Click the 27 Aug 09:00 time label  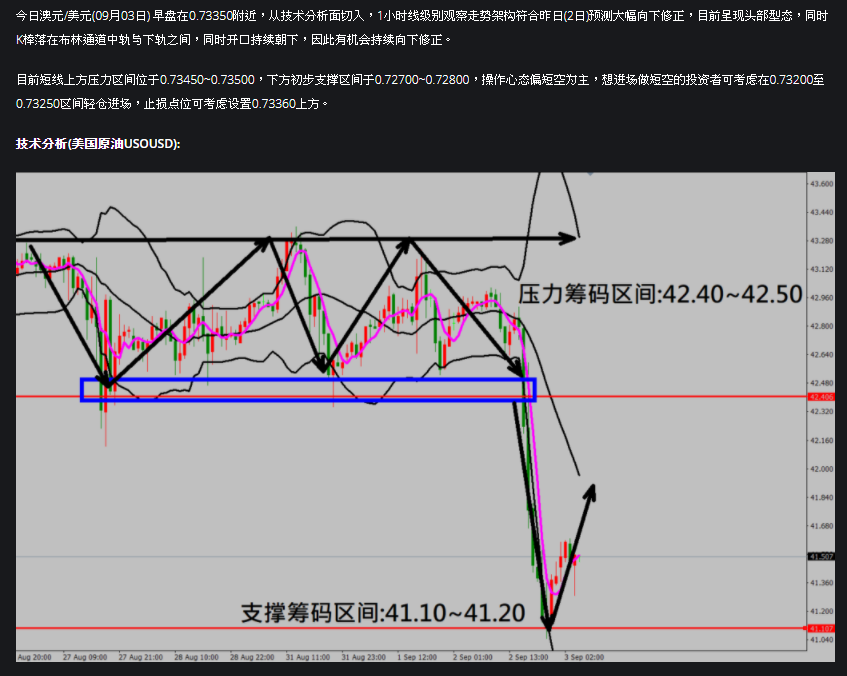pyautogui.click(x=85, y=658)
